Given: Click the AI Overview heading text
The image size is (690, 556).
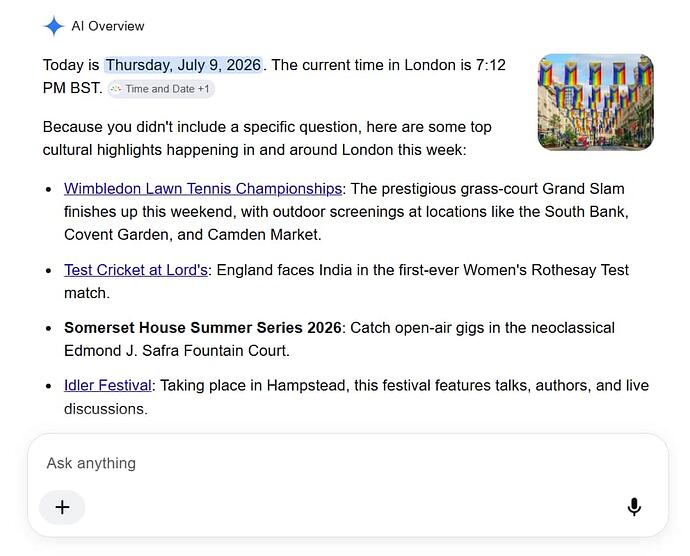Looking at the screenshot, I should (108, 26).
